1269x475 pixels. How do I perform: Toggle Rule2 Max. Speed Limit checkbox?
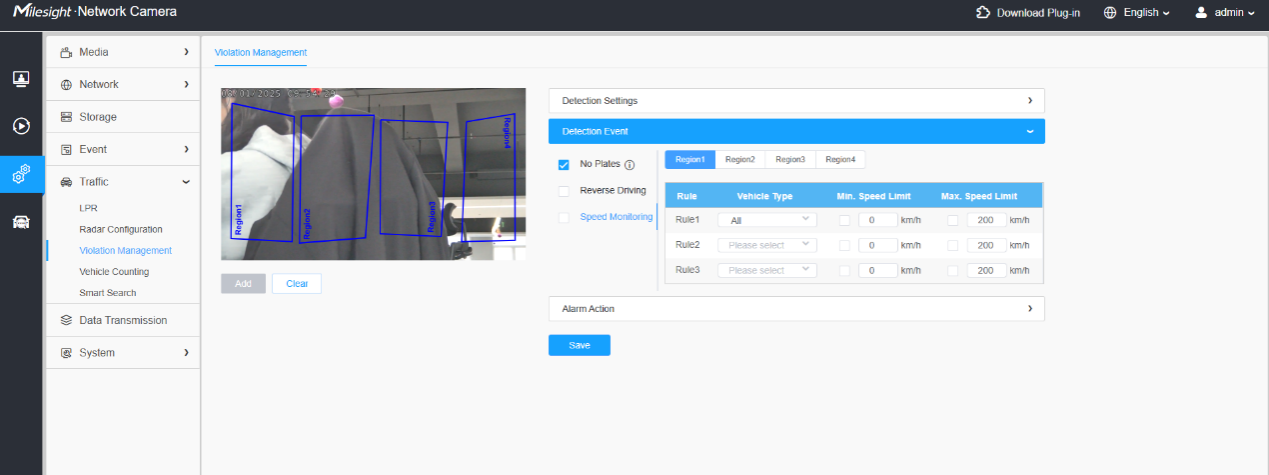tap(953, 244)
